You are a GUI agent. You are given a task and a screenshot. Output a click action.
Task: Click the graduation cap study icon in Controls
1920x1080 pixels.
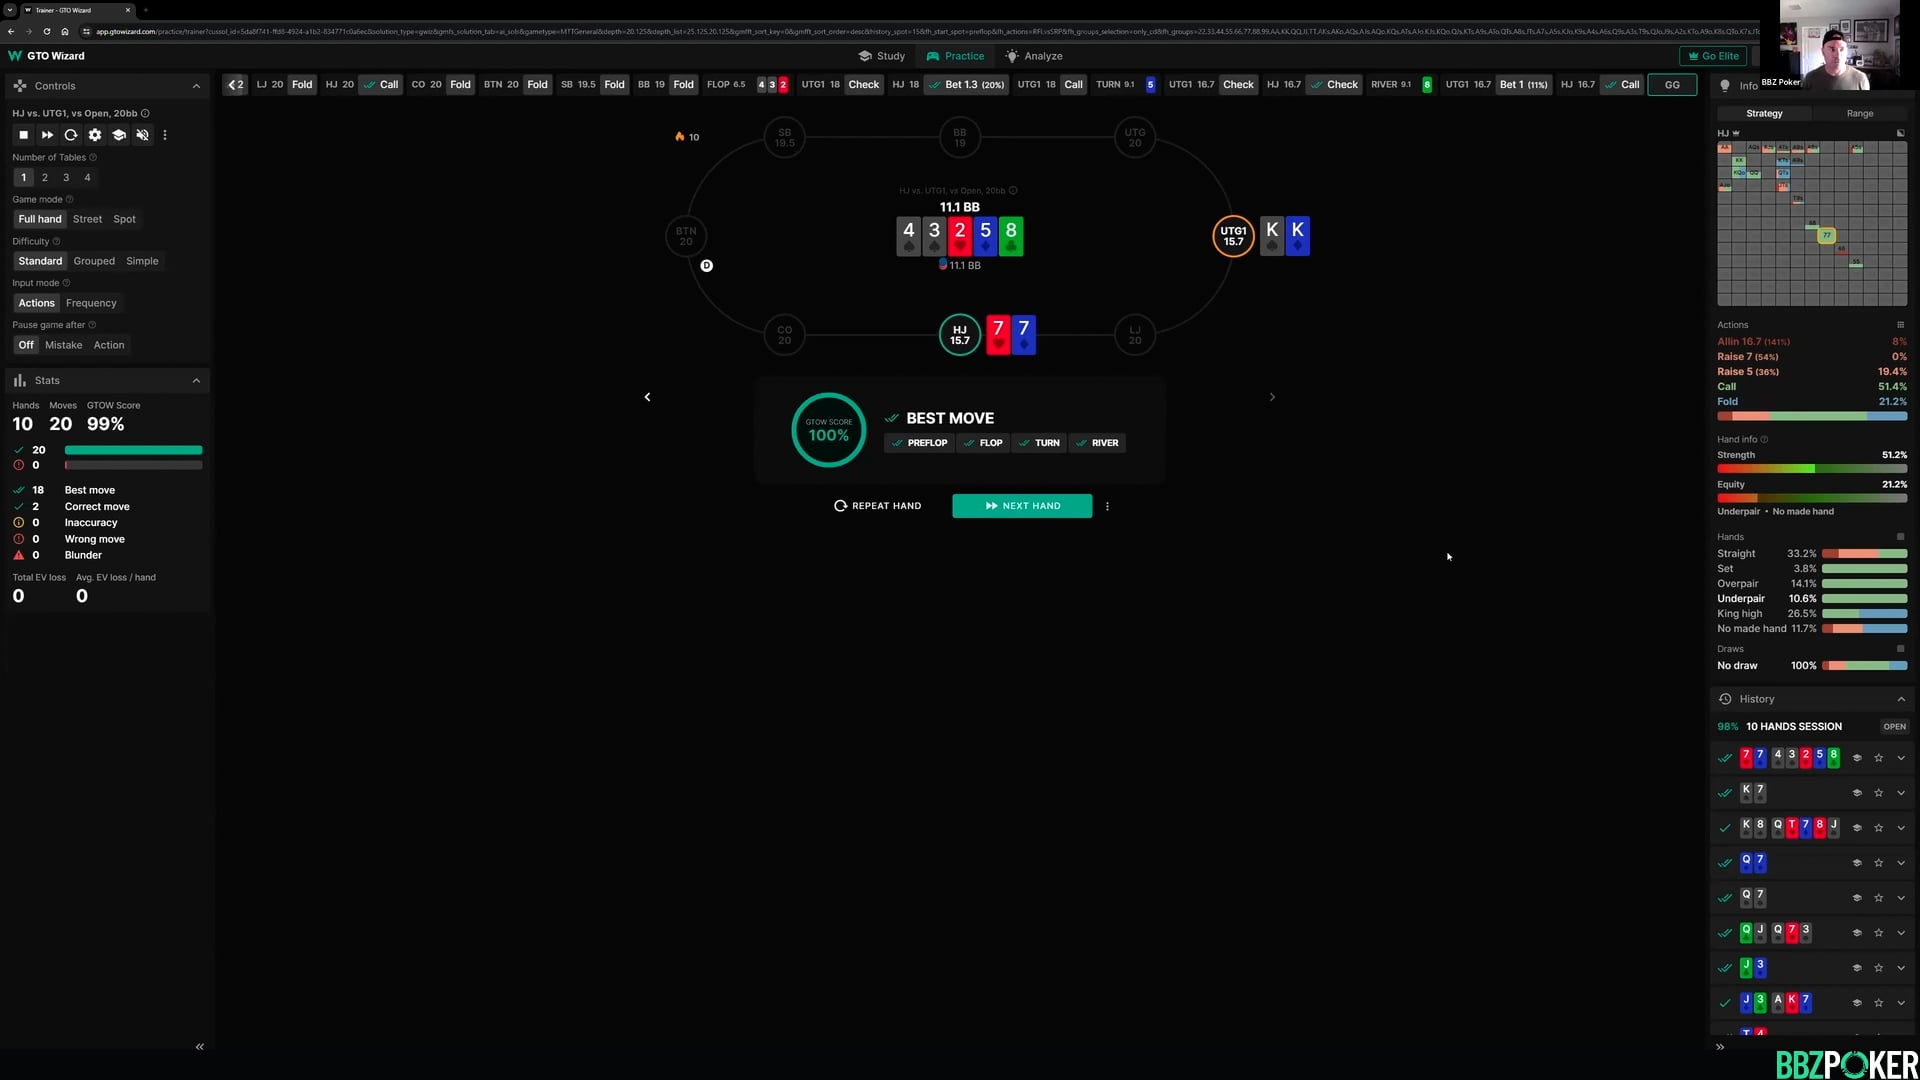point(119,135)
